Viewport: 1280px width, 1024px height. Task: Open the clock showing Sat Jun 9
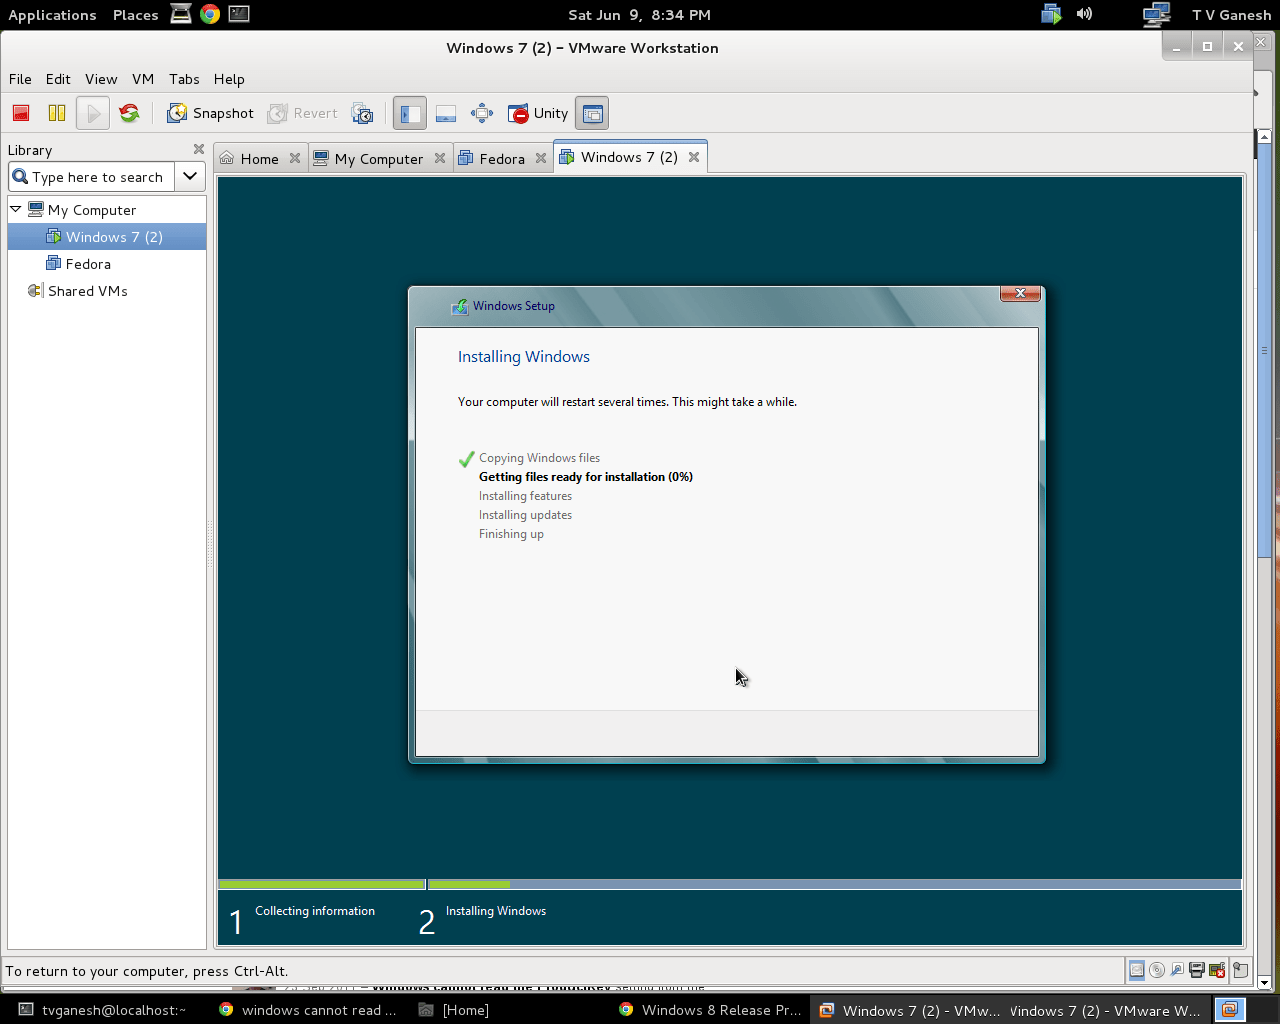639,15
